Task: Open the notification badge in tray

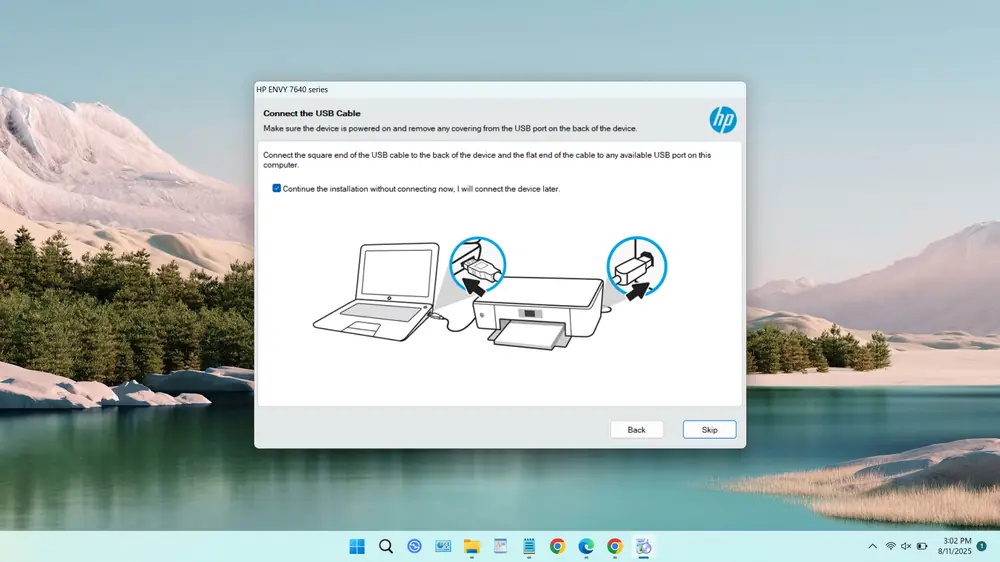Action: coord(982,546)
